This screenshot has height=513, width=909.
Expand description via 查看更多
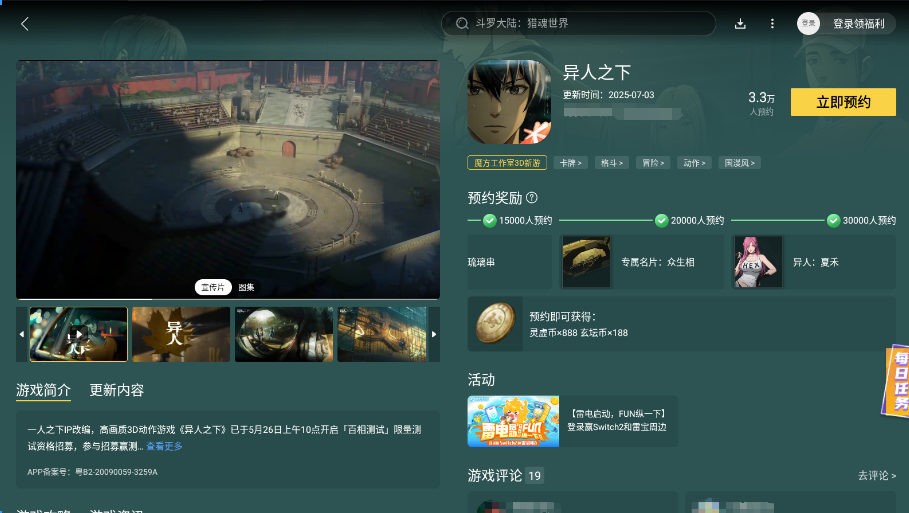click(164, 446)
